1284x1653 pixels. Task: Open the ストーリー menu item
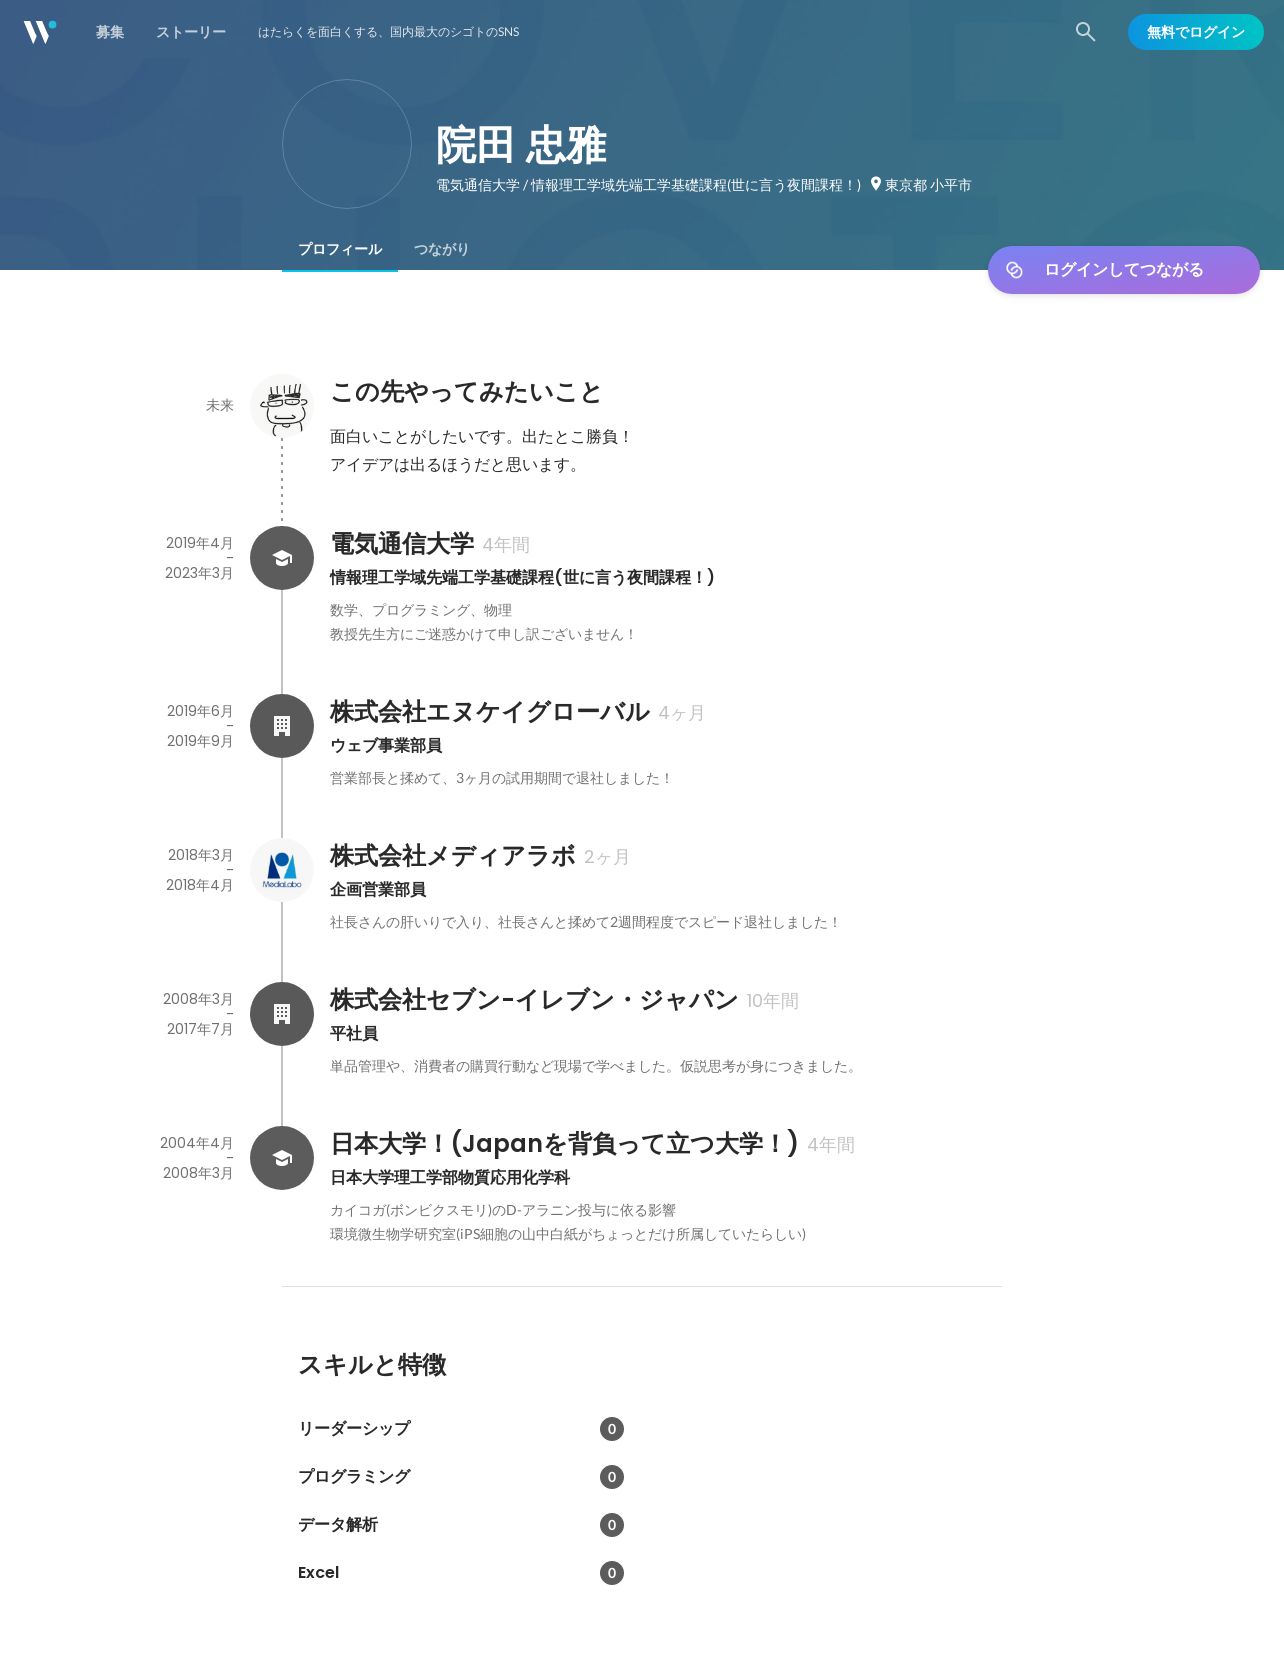pyautogui.click(x=191, y=32)
